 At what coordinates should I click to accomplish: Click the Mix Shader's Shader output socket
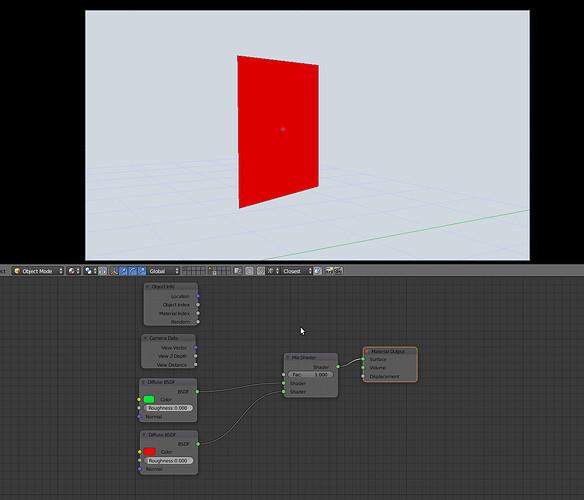coord(338,367)
